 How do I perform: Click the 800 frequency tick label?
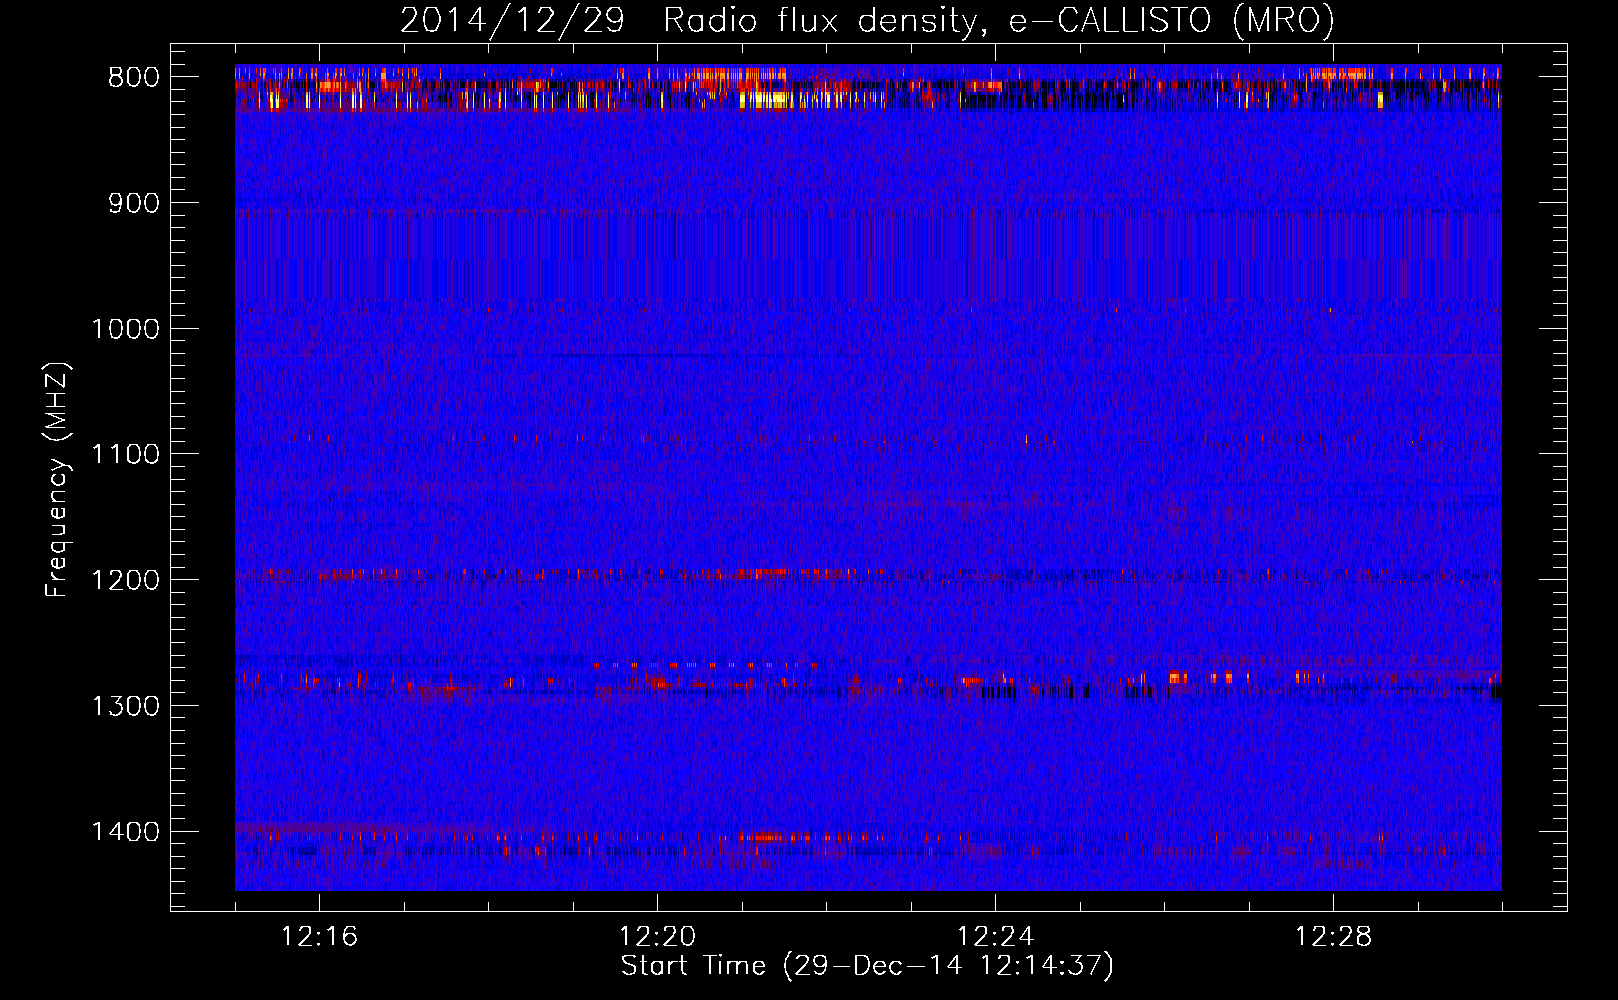(133, 78)
